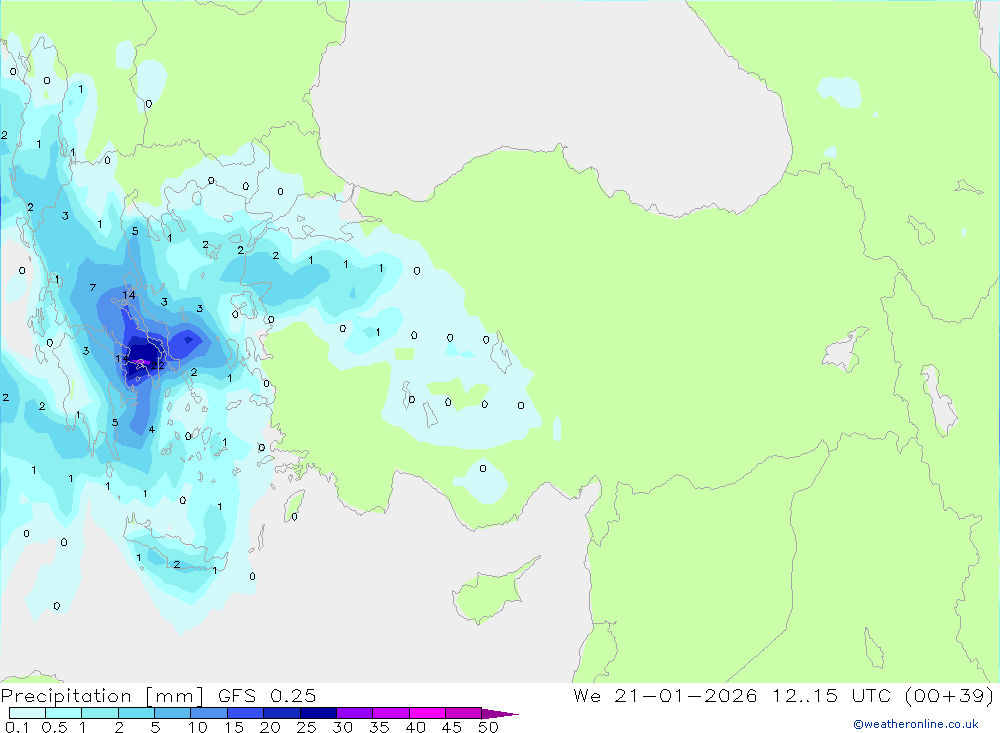
Task: Select the 5–10 mm legend color box
Action: tap(173, 713)
